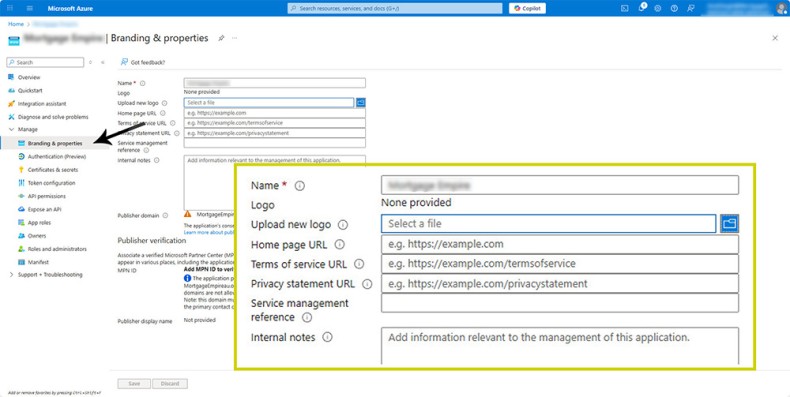Click Home page URL field in enlarged inset
The height and width of the screenshot is (397, 790).
click(x=560, y=244)
